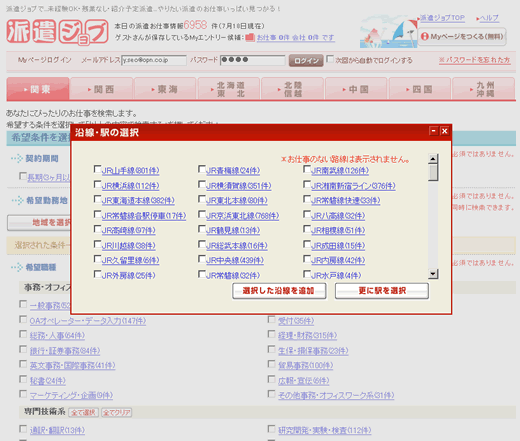Viewport: 520px width, 441px height.
Task: Minimize the 沿線・駅の選択 dialog
Action: click(x=433, y=131)
